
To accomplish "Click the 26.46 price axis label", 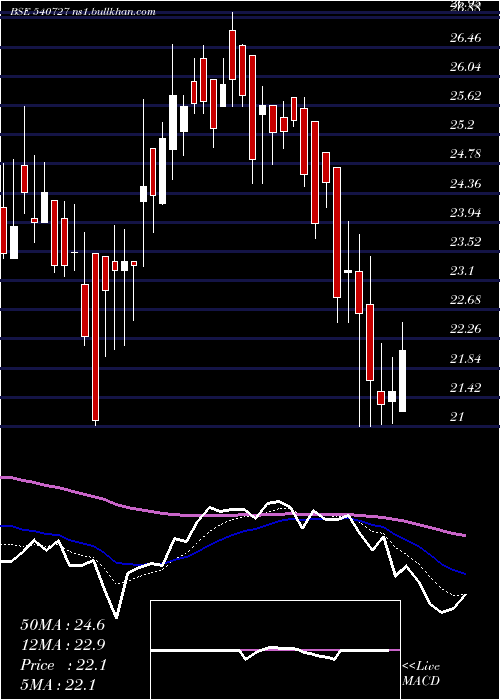I will [465, 38].
